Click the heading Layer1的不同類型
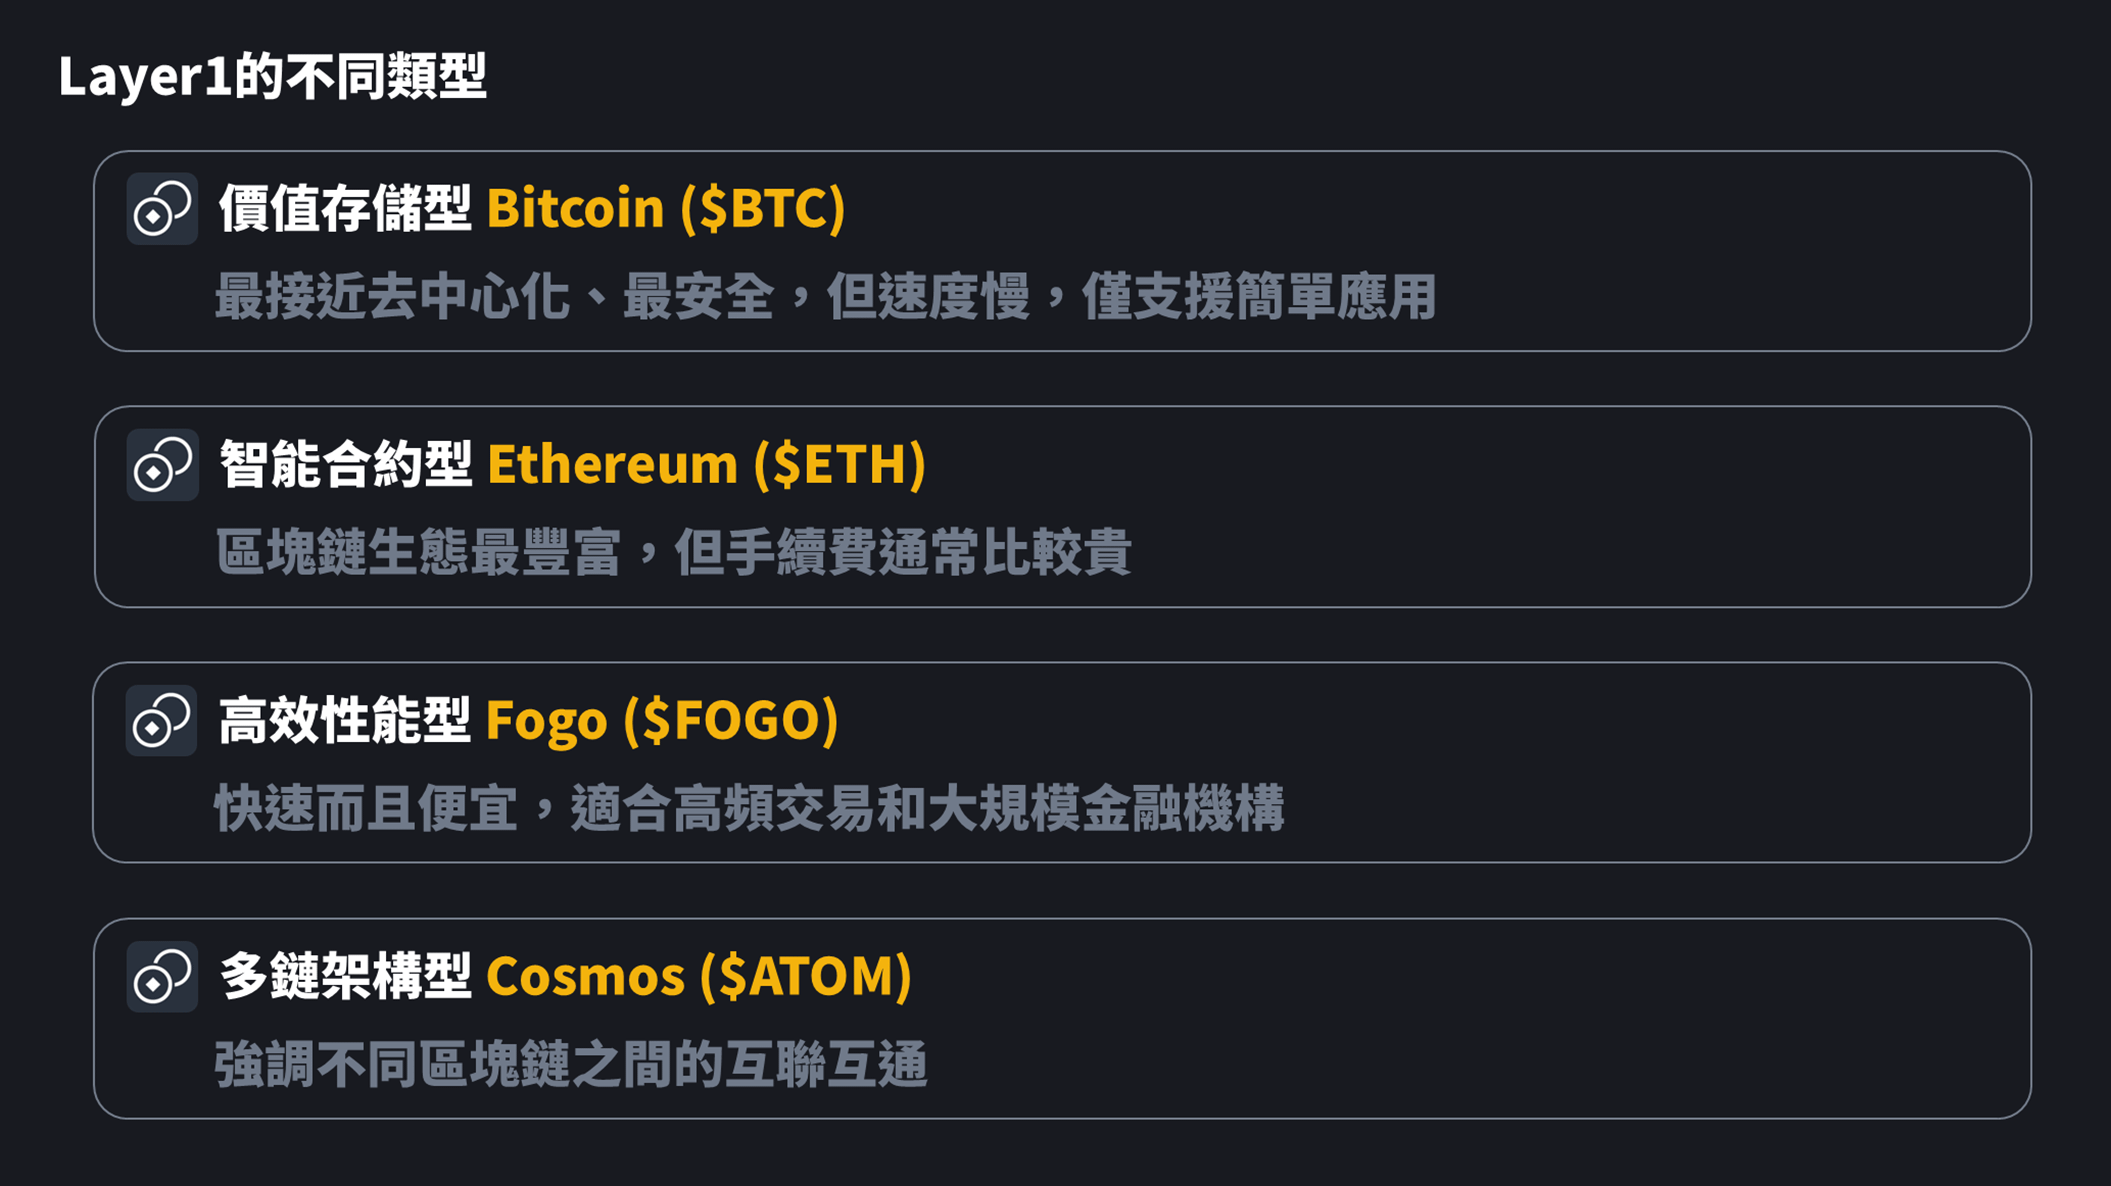 272,76
